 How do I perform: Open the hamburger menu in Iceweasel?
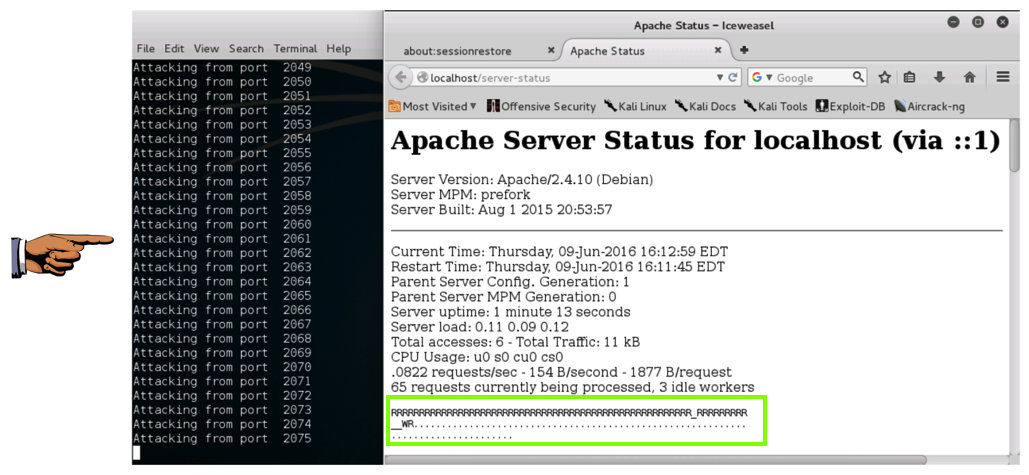(1003, 78)
